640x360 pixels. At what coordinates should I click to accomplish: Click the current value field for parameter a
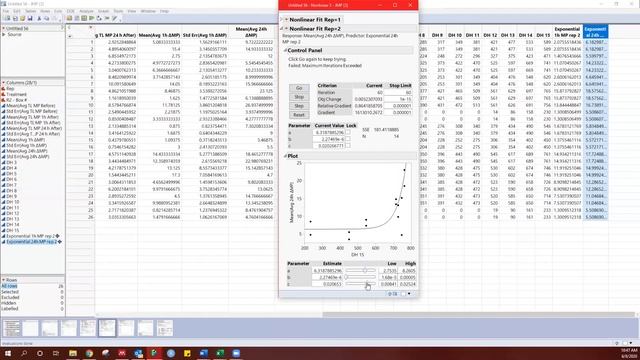[329, 132]
